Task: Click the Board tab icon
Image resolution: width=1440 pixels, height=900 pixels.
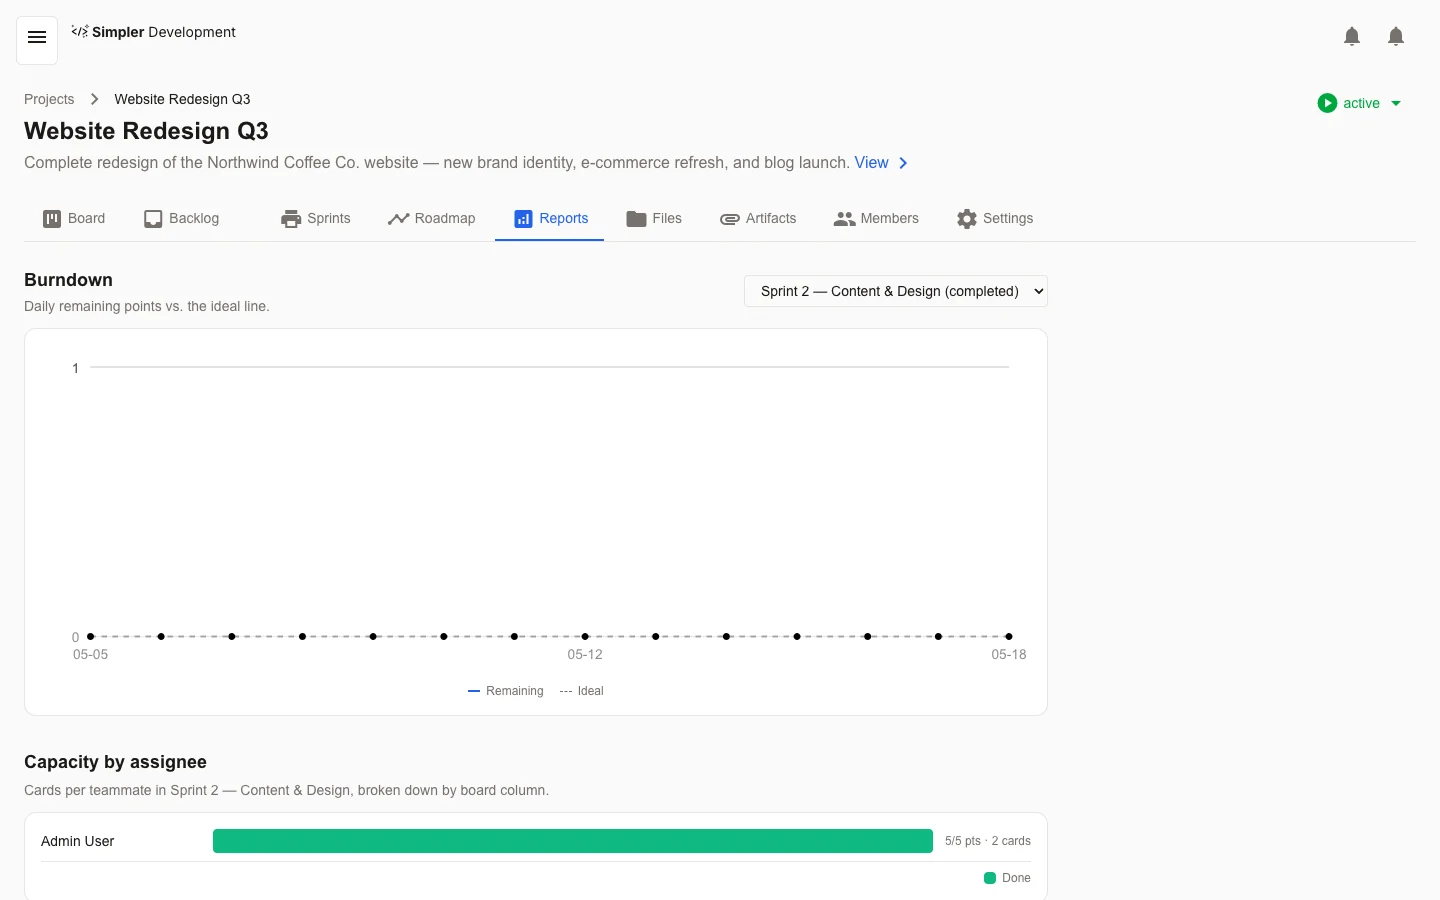Action: click(52, 219)
